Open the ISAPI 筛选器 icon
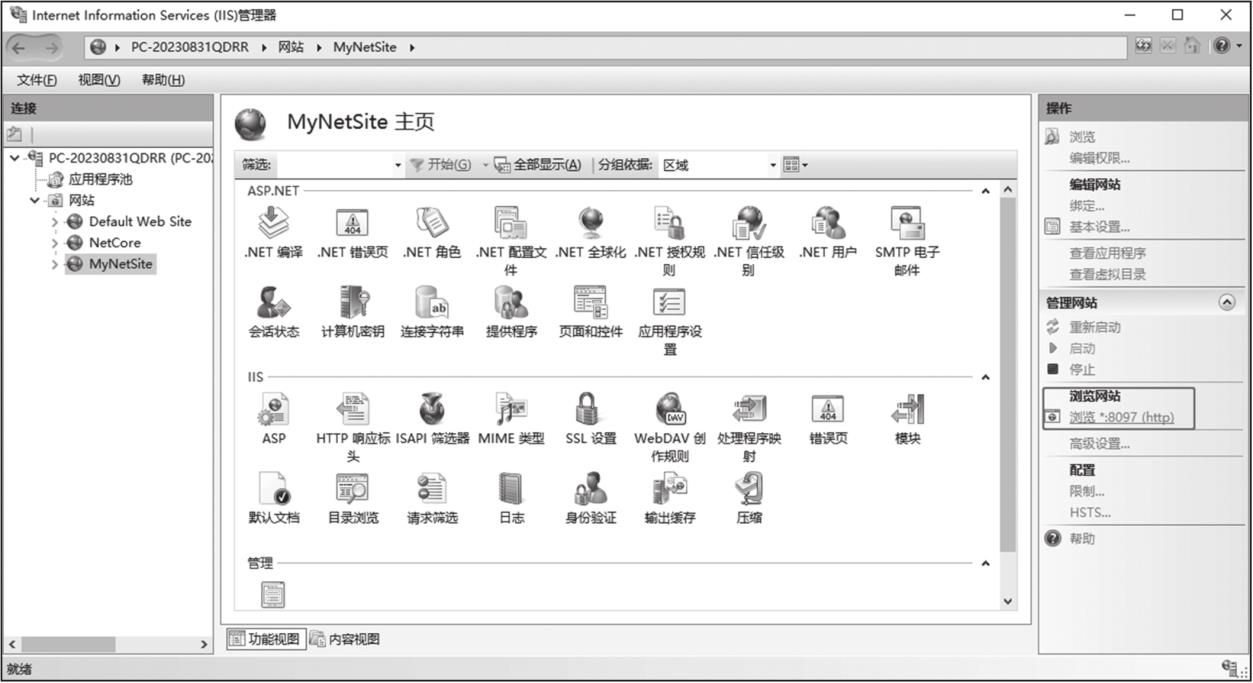Viewport: 1253px width, 683px height. coord(431,409)
